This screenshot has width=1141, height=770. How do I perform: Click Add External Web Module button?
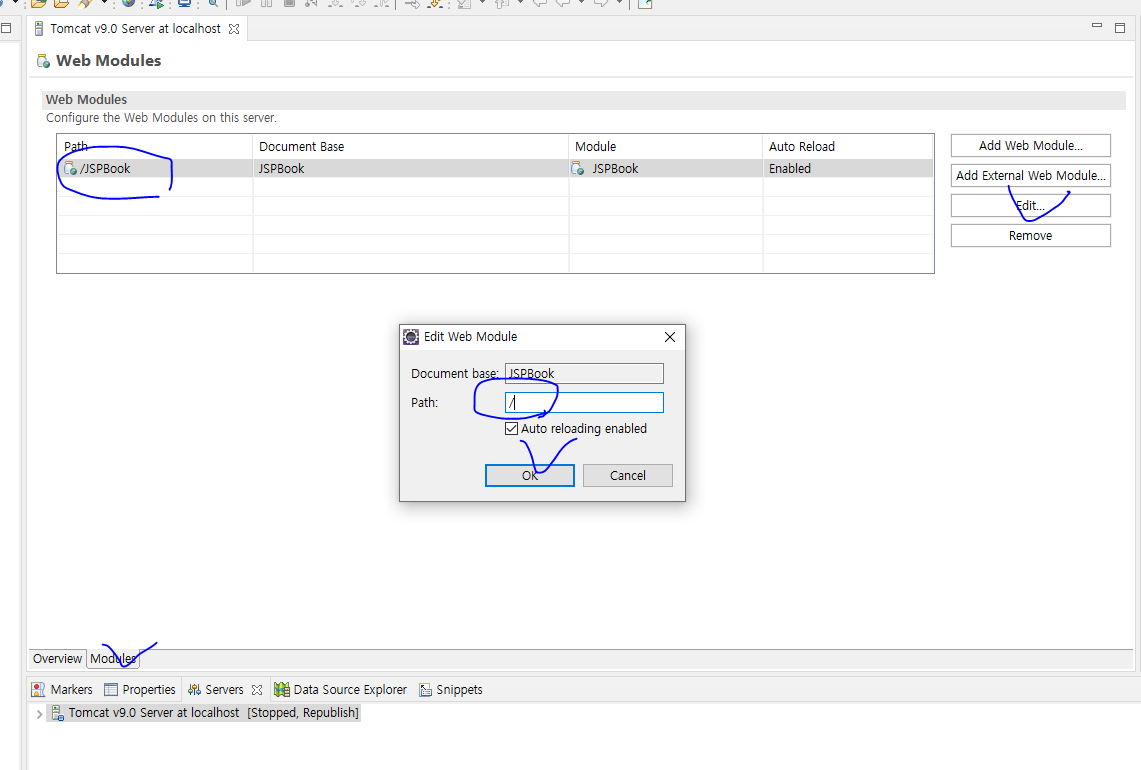tap(1030, 175)
